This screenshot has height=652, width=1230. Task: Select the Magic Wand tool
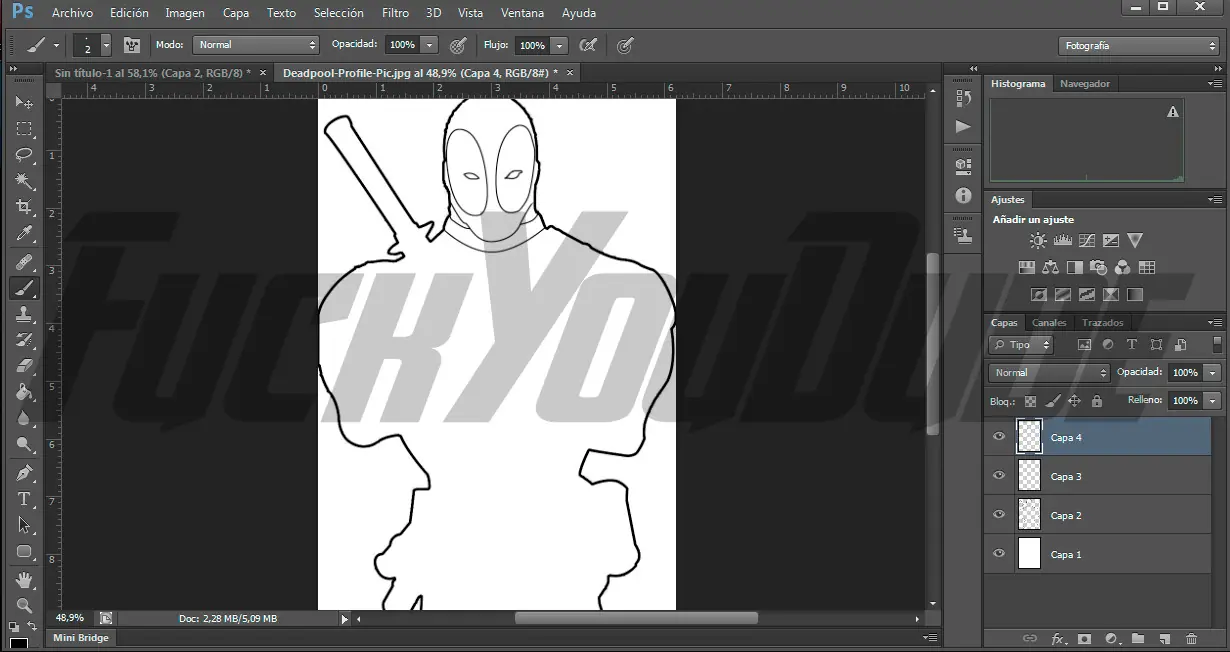point(24,181)
